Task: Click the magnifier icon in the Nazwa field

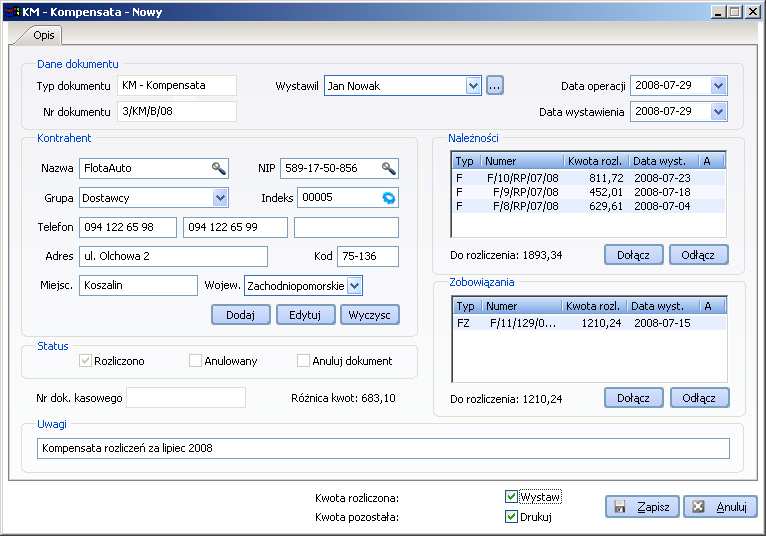Action: click(218, 169)
